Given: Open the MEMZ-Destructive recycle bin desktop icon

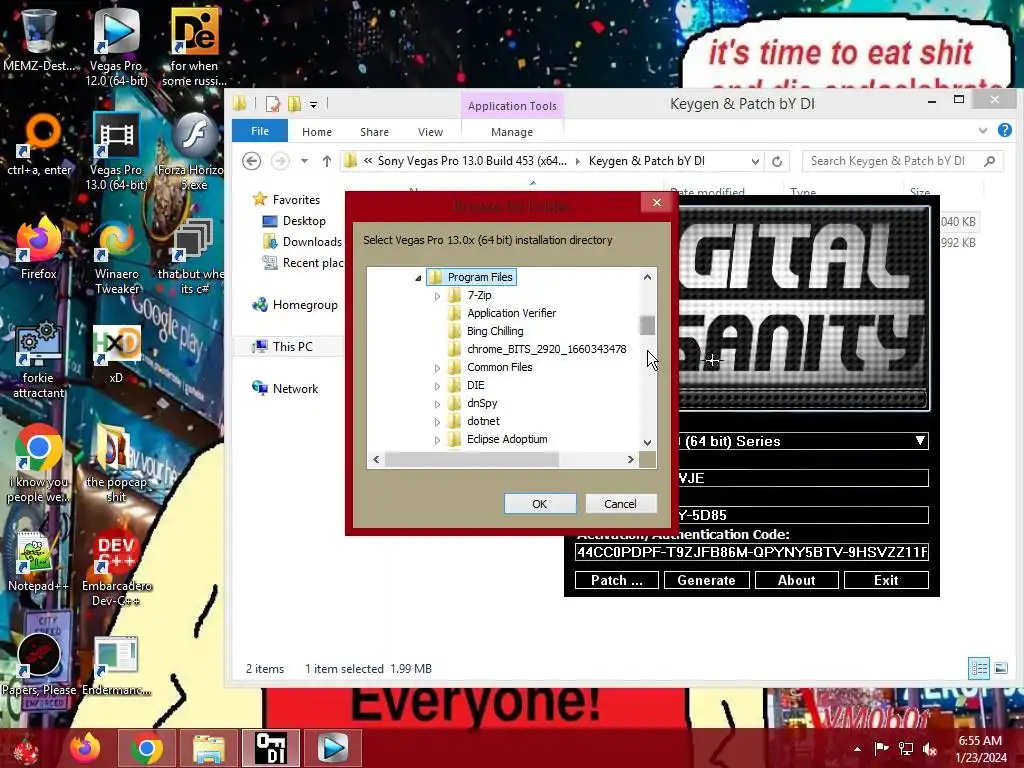Looking at the screenshot, I should 38,40.
